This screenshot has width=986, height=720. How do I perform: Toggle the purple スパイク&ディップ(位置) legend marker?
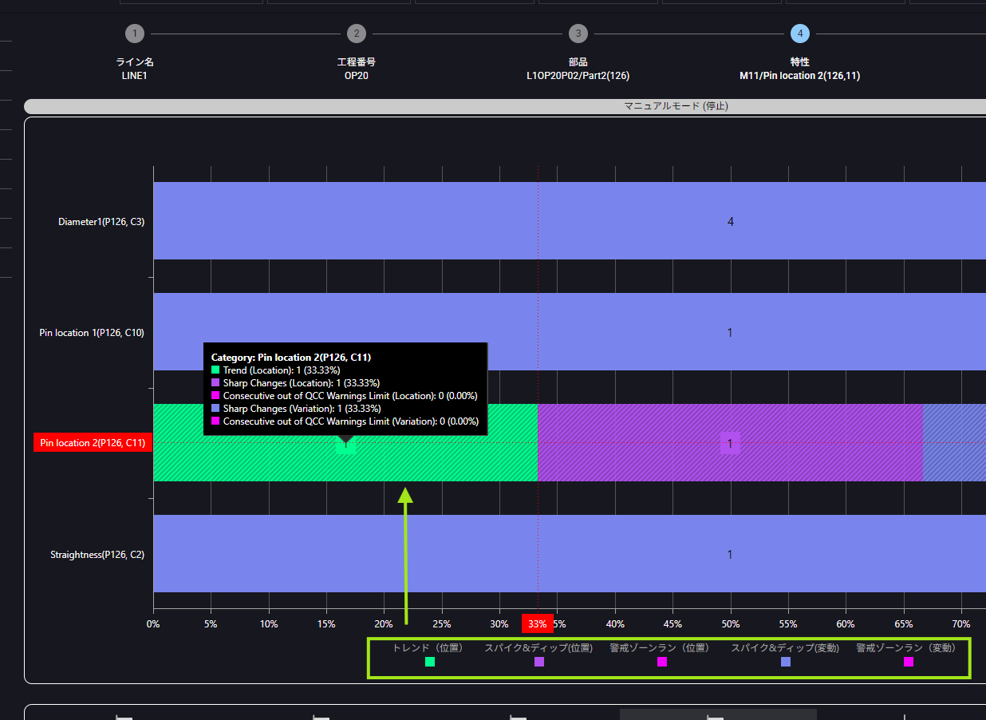point(539,662)
